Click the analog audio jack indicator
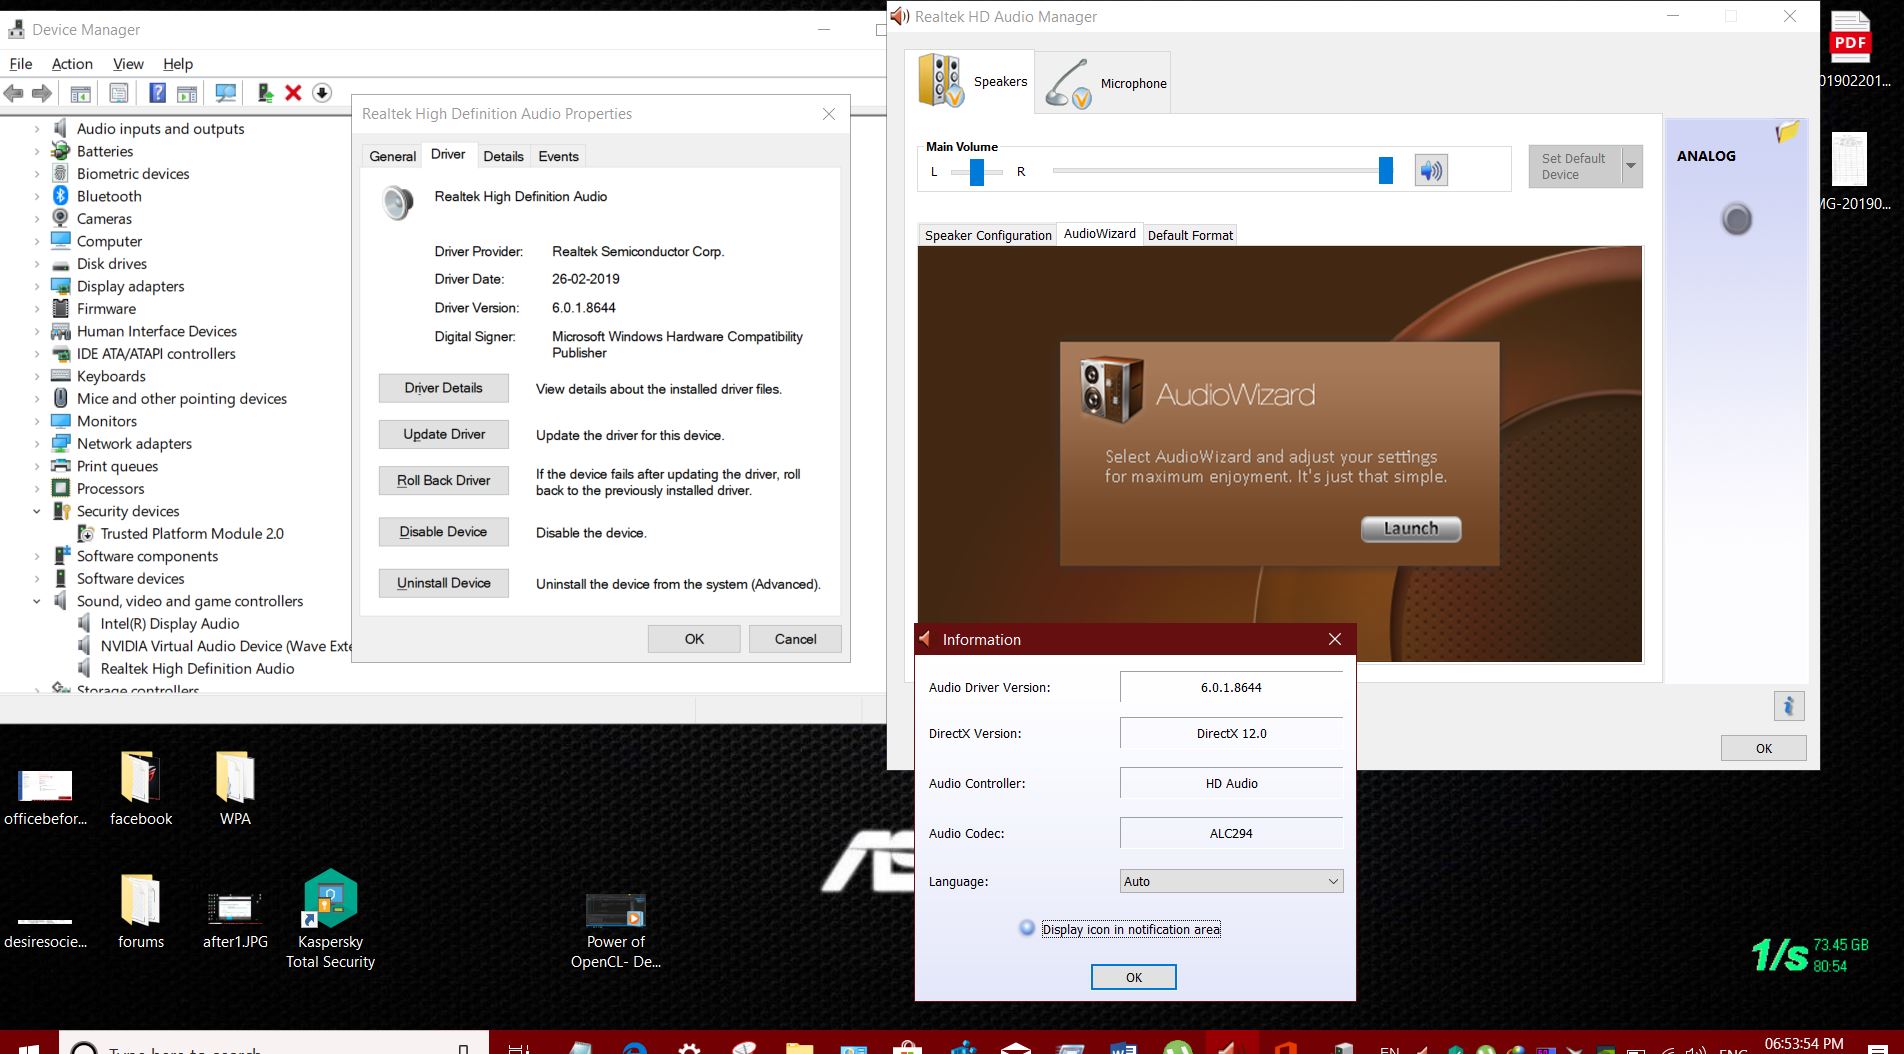Image resolution: width=1904 pixels, height=1054 pixels. (x=1736, y=219)
